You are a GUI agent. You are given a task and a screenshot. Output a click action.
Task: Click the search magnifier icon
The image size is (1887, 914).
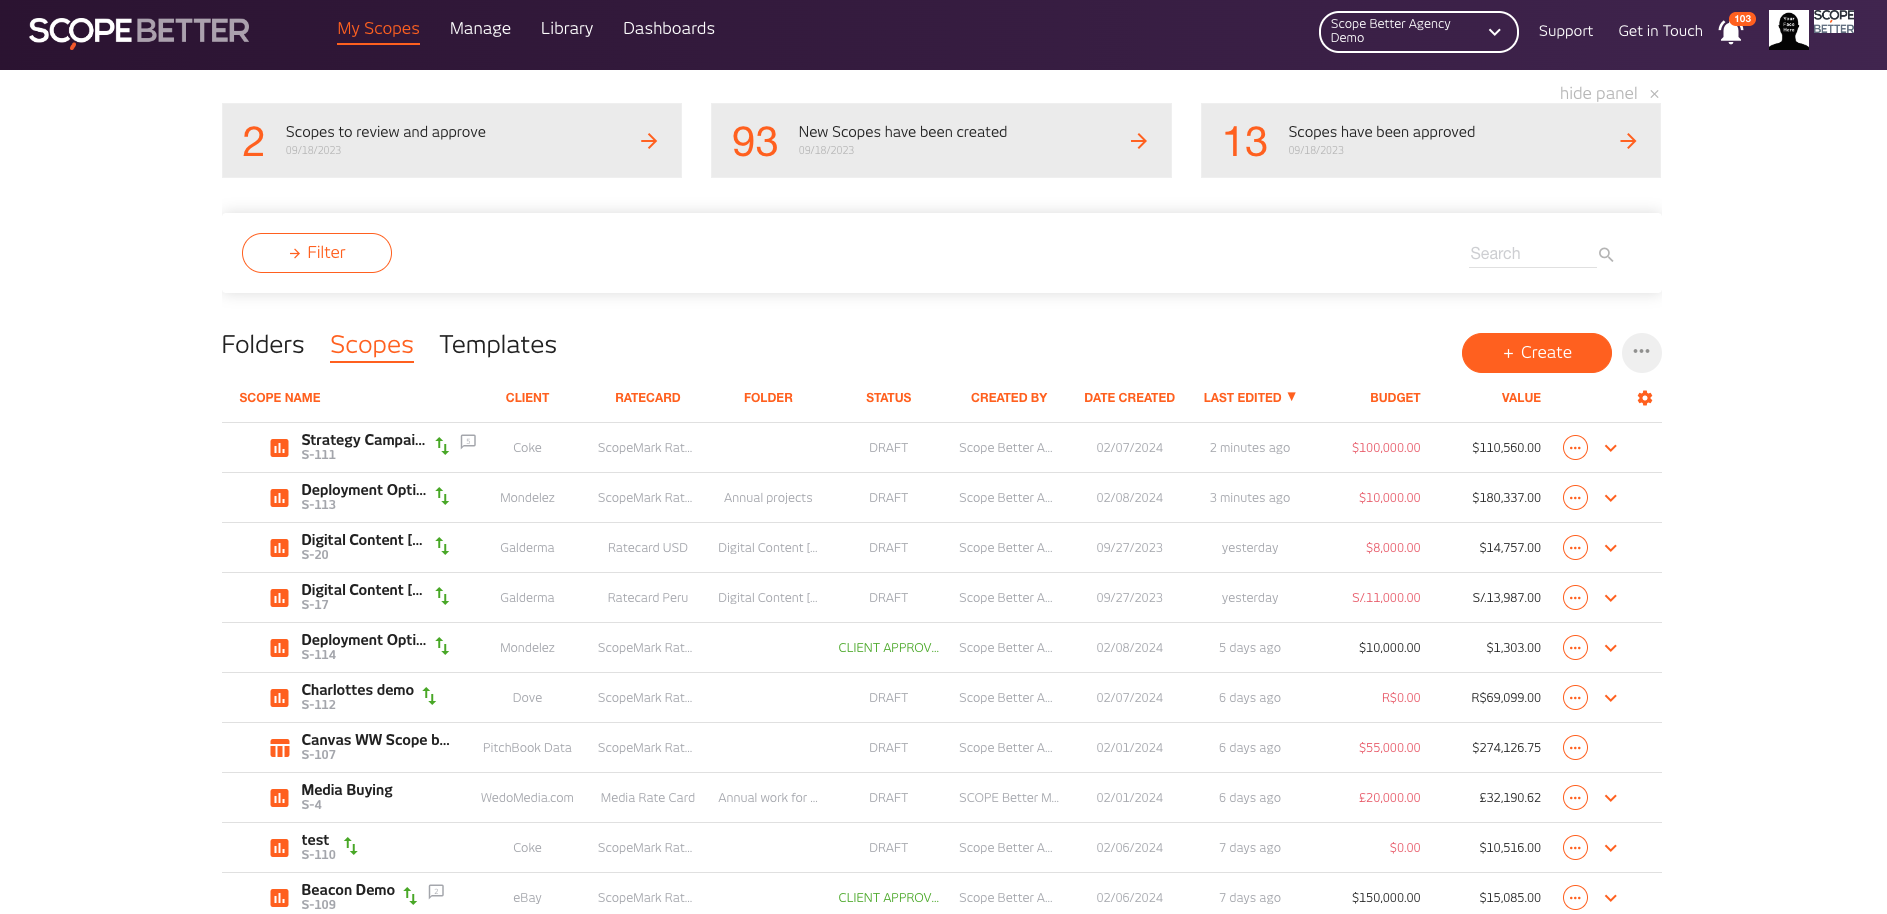1606,255
